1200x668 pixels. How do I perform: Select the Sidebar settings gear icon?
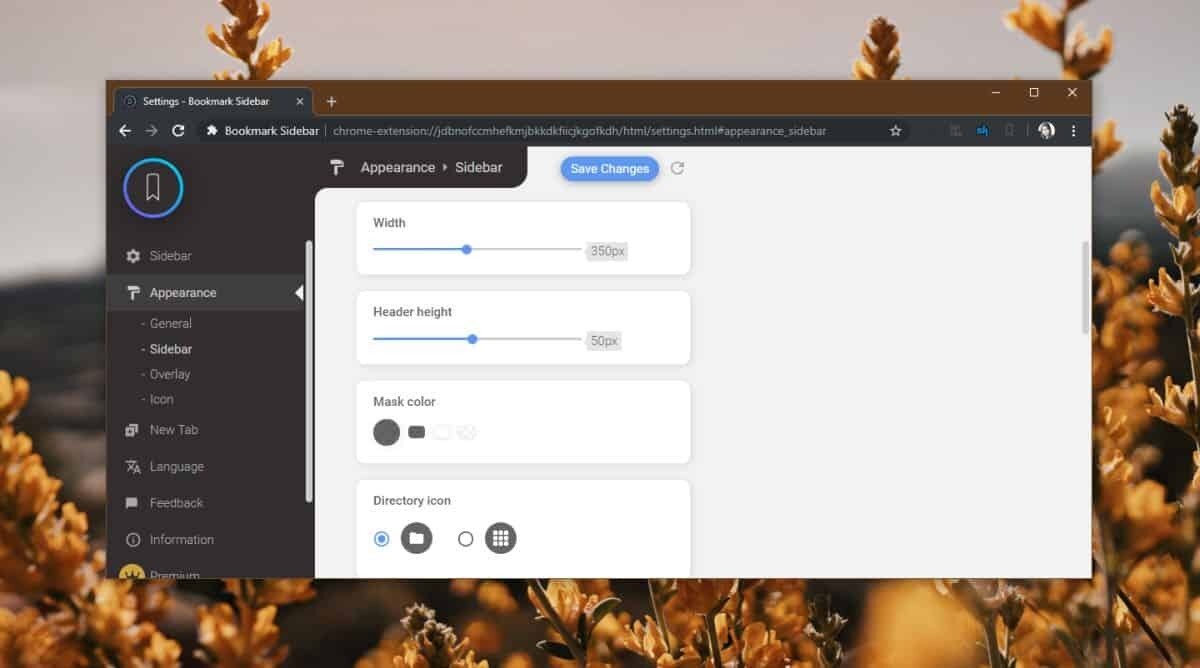pos(133,255)
